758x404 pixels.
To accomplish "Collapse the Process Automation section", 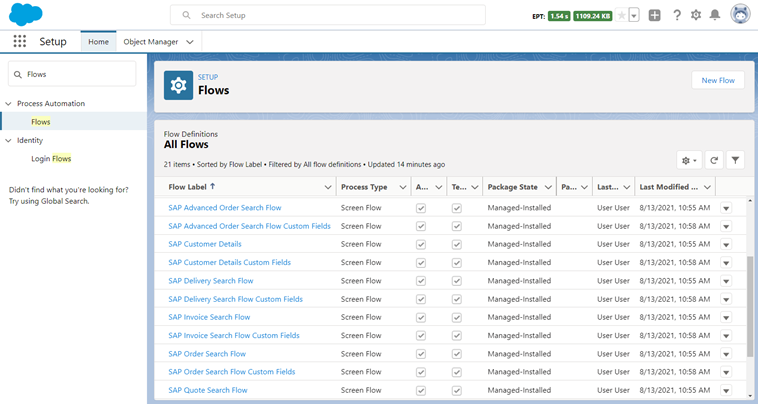I will [8, 103].
